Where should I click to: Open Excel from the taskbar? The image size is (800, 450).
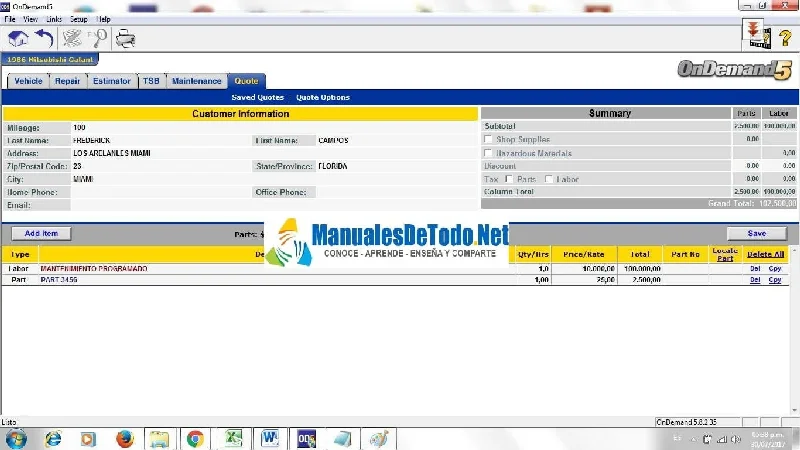click(233, 438)
